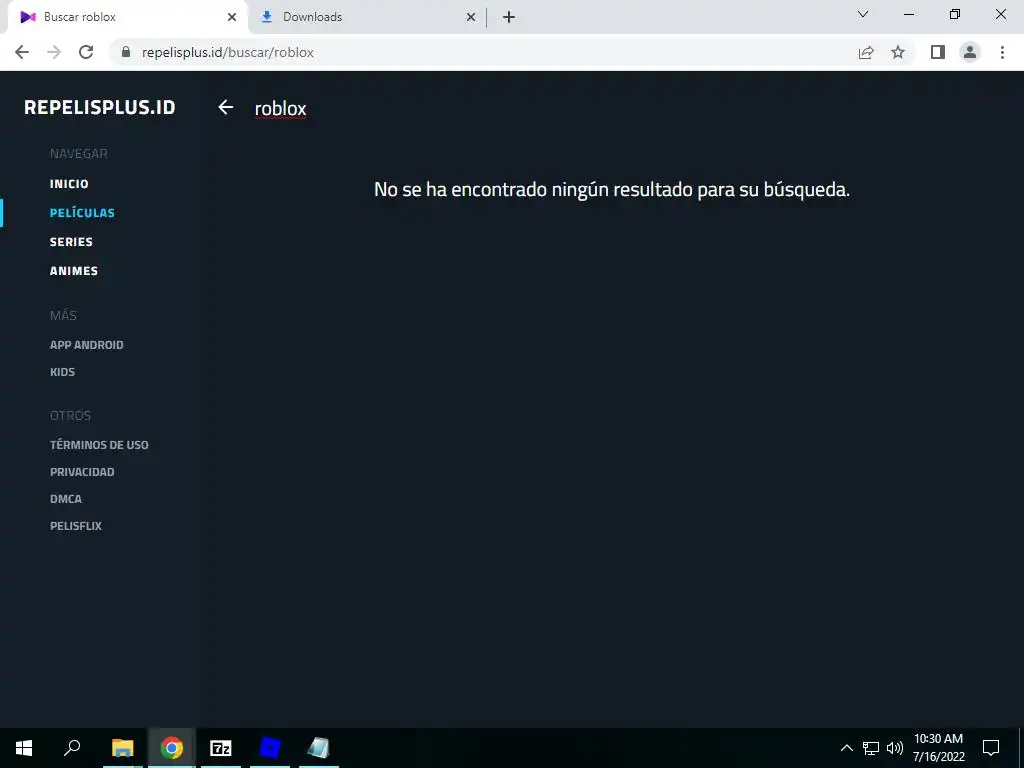Open a new tab with plus button
Screen dimensions: 1024x768
click(509, 17)
